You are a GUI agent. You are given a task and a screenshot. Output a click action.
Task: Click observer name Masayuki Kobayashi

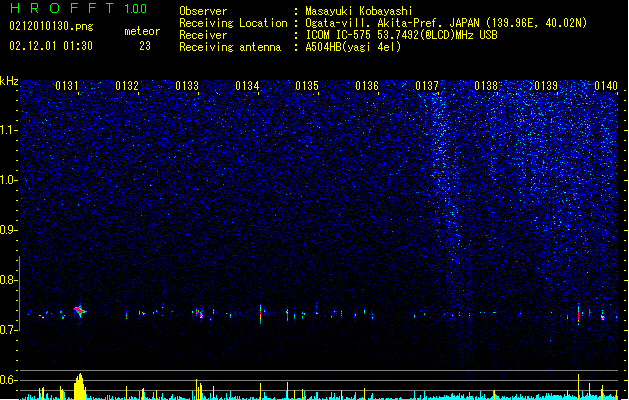coord(359,11)
